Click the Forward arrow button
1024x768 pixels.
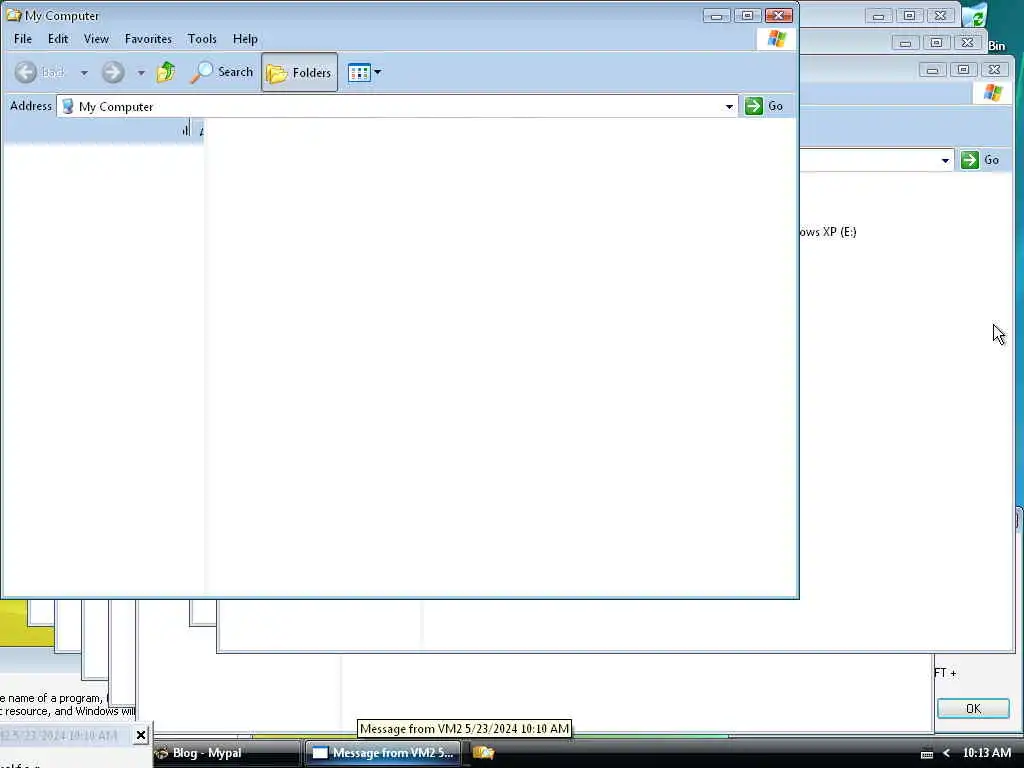click(x=113, y=72)
